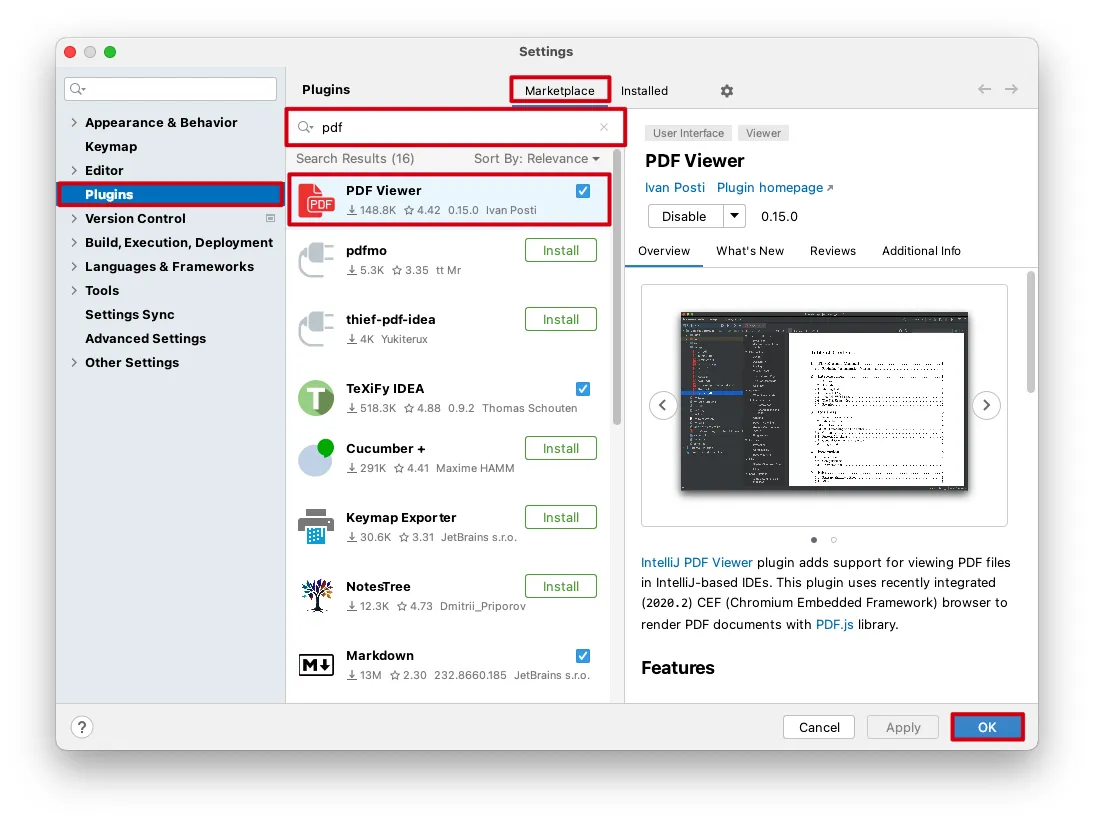1094x824 pixels.
Task: Install the Keymap Exporter plugin
Action: click(x=561, y=518)
